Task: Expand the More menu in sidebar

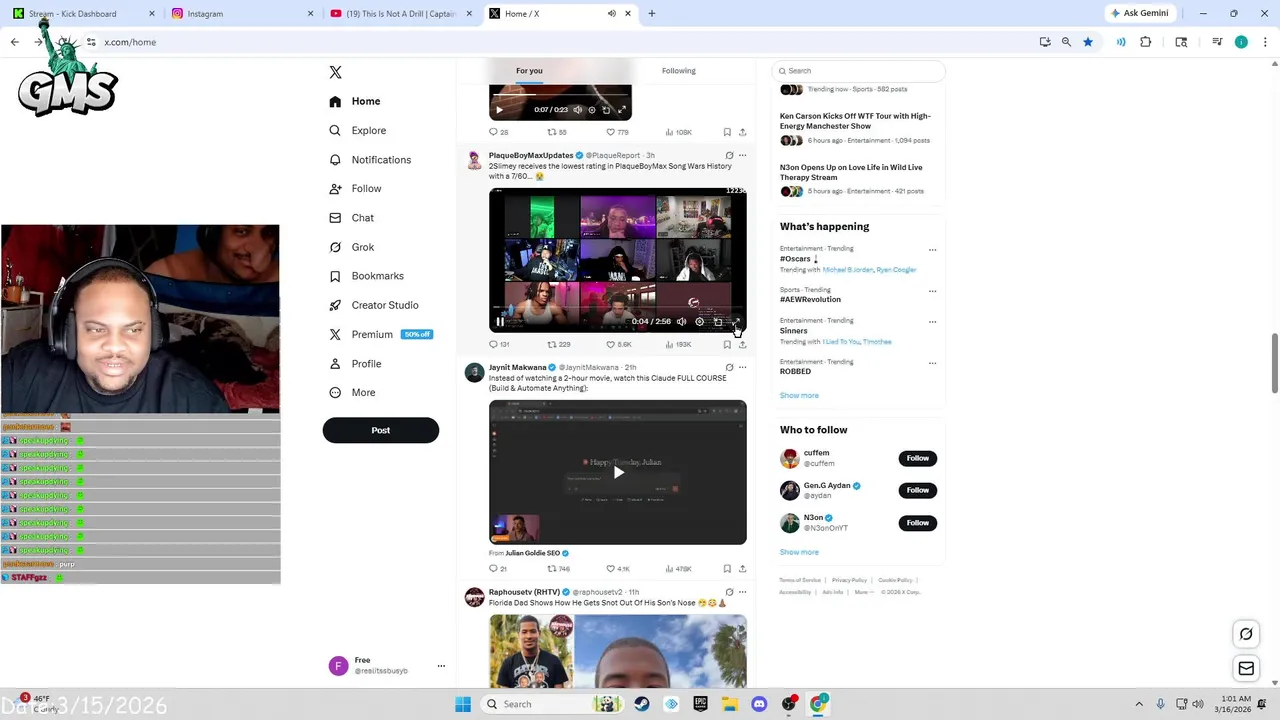Action: pyautogui.click(x=353, y=393)
